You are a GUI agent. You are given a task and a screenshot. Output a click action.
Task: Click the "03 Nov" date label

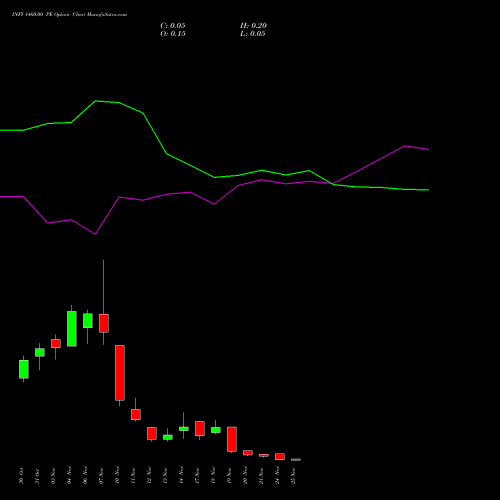(x=53, y=476)
